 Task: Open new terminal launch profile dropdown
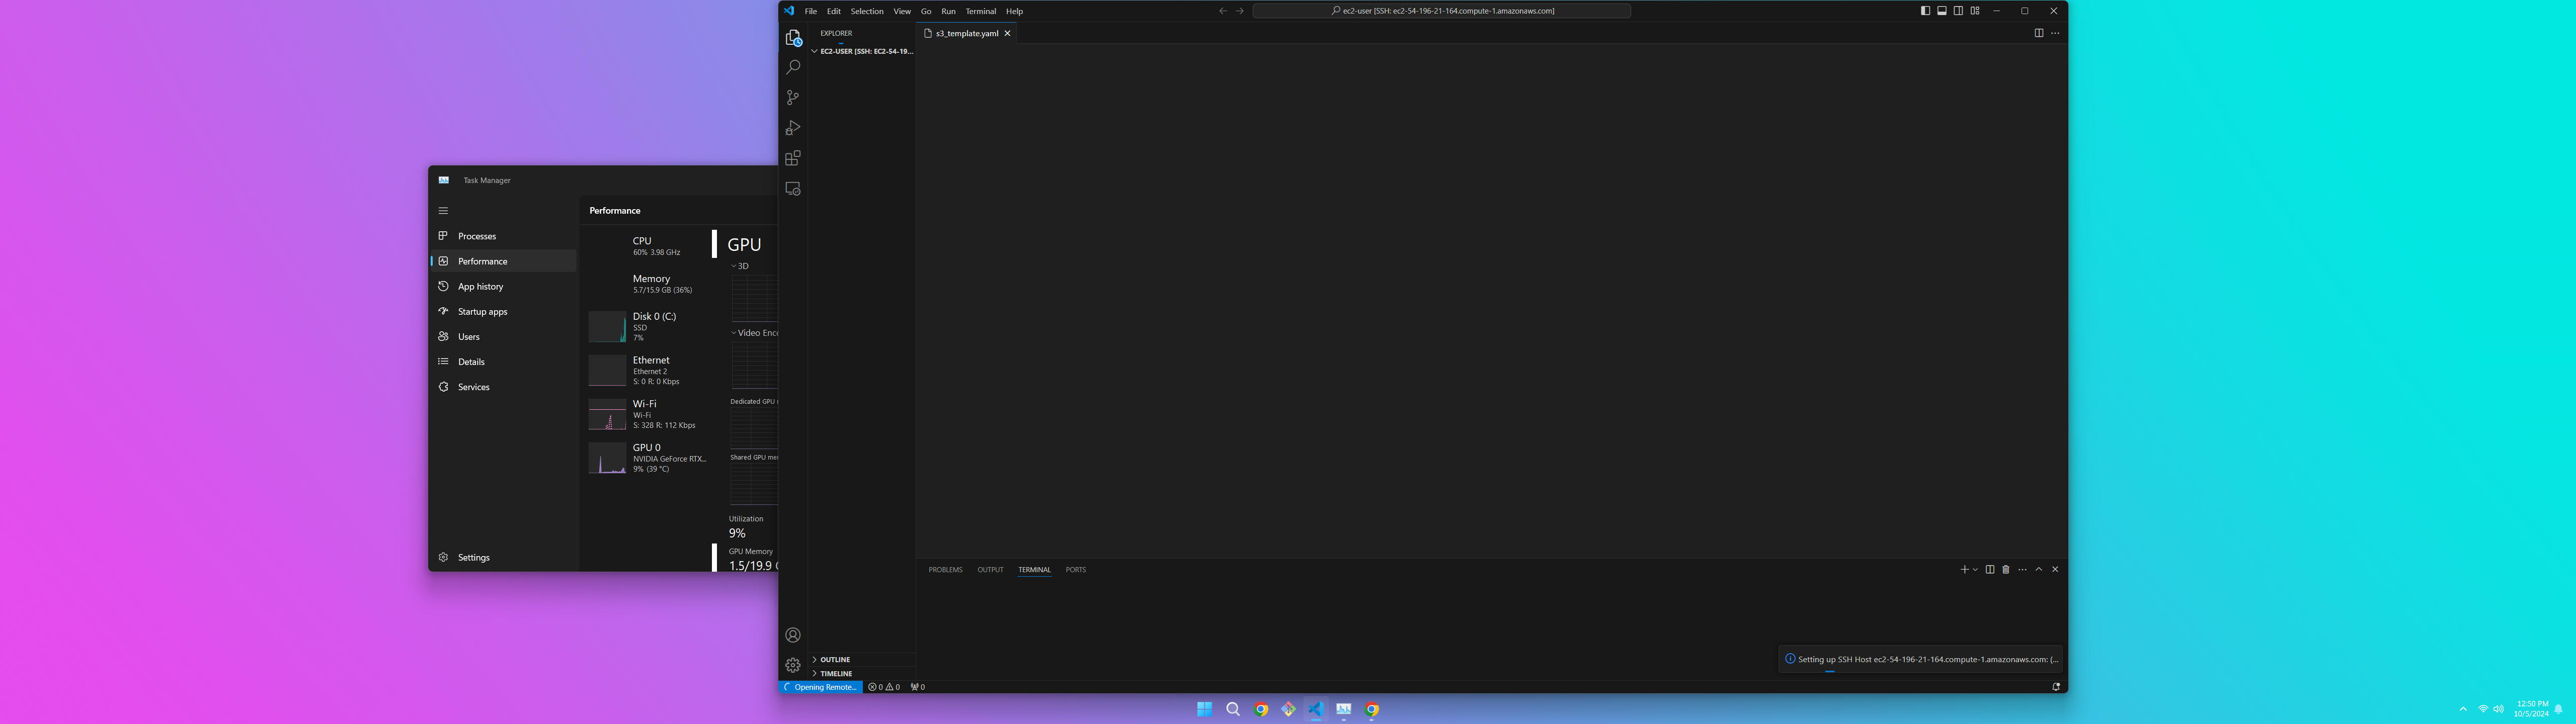[x=1975, y=570]
